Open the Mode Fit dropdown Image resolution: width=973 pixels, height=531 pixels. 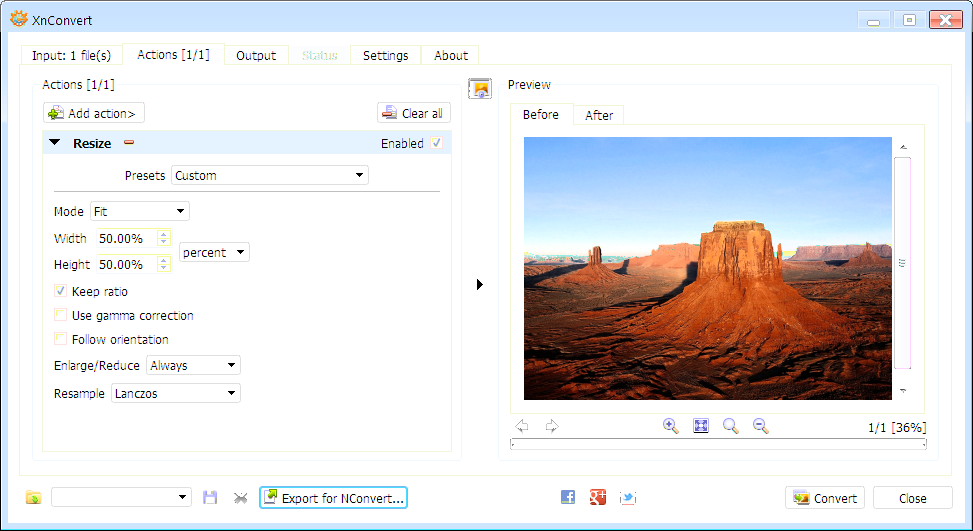tap(140, 212)
